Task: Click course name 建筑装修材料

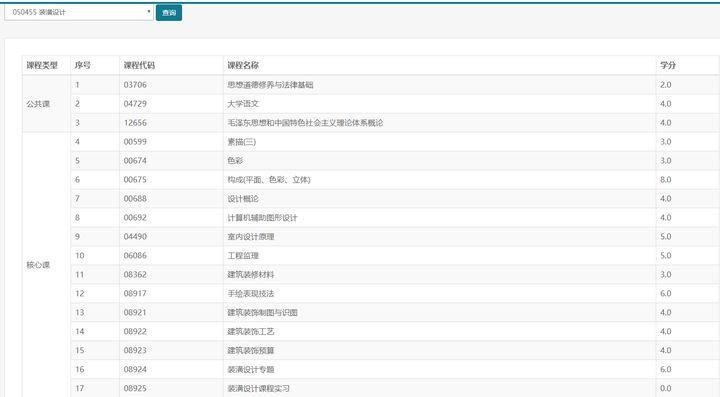Action: click(251, 274)
